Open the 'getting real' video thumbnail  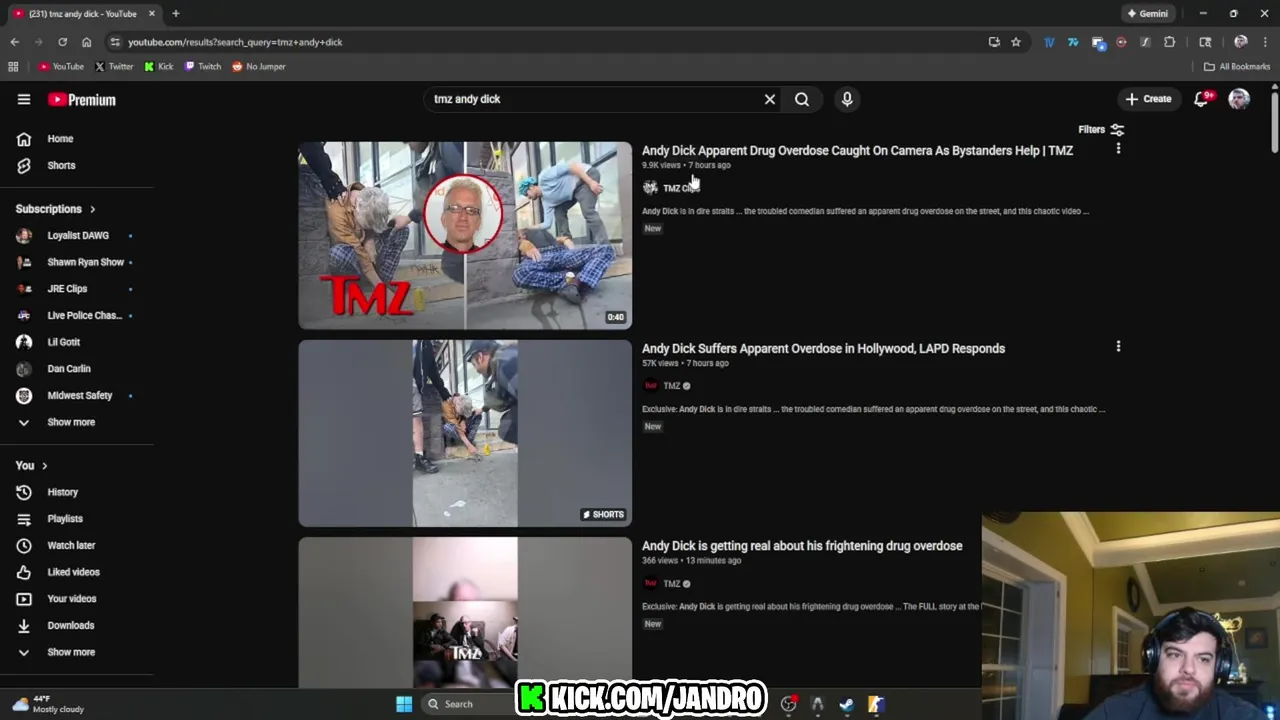[465, 612]
